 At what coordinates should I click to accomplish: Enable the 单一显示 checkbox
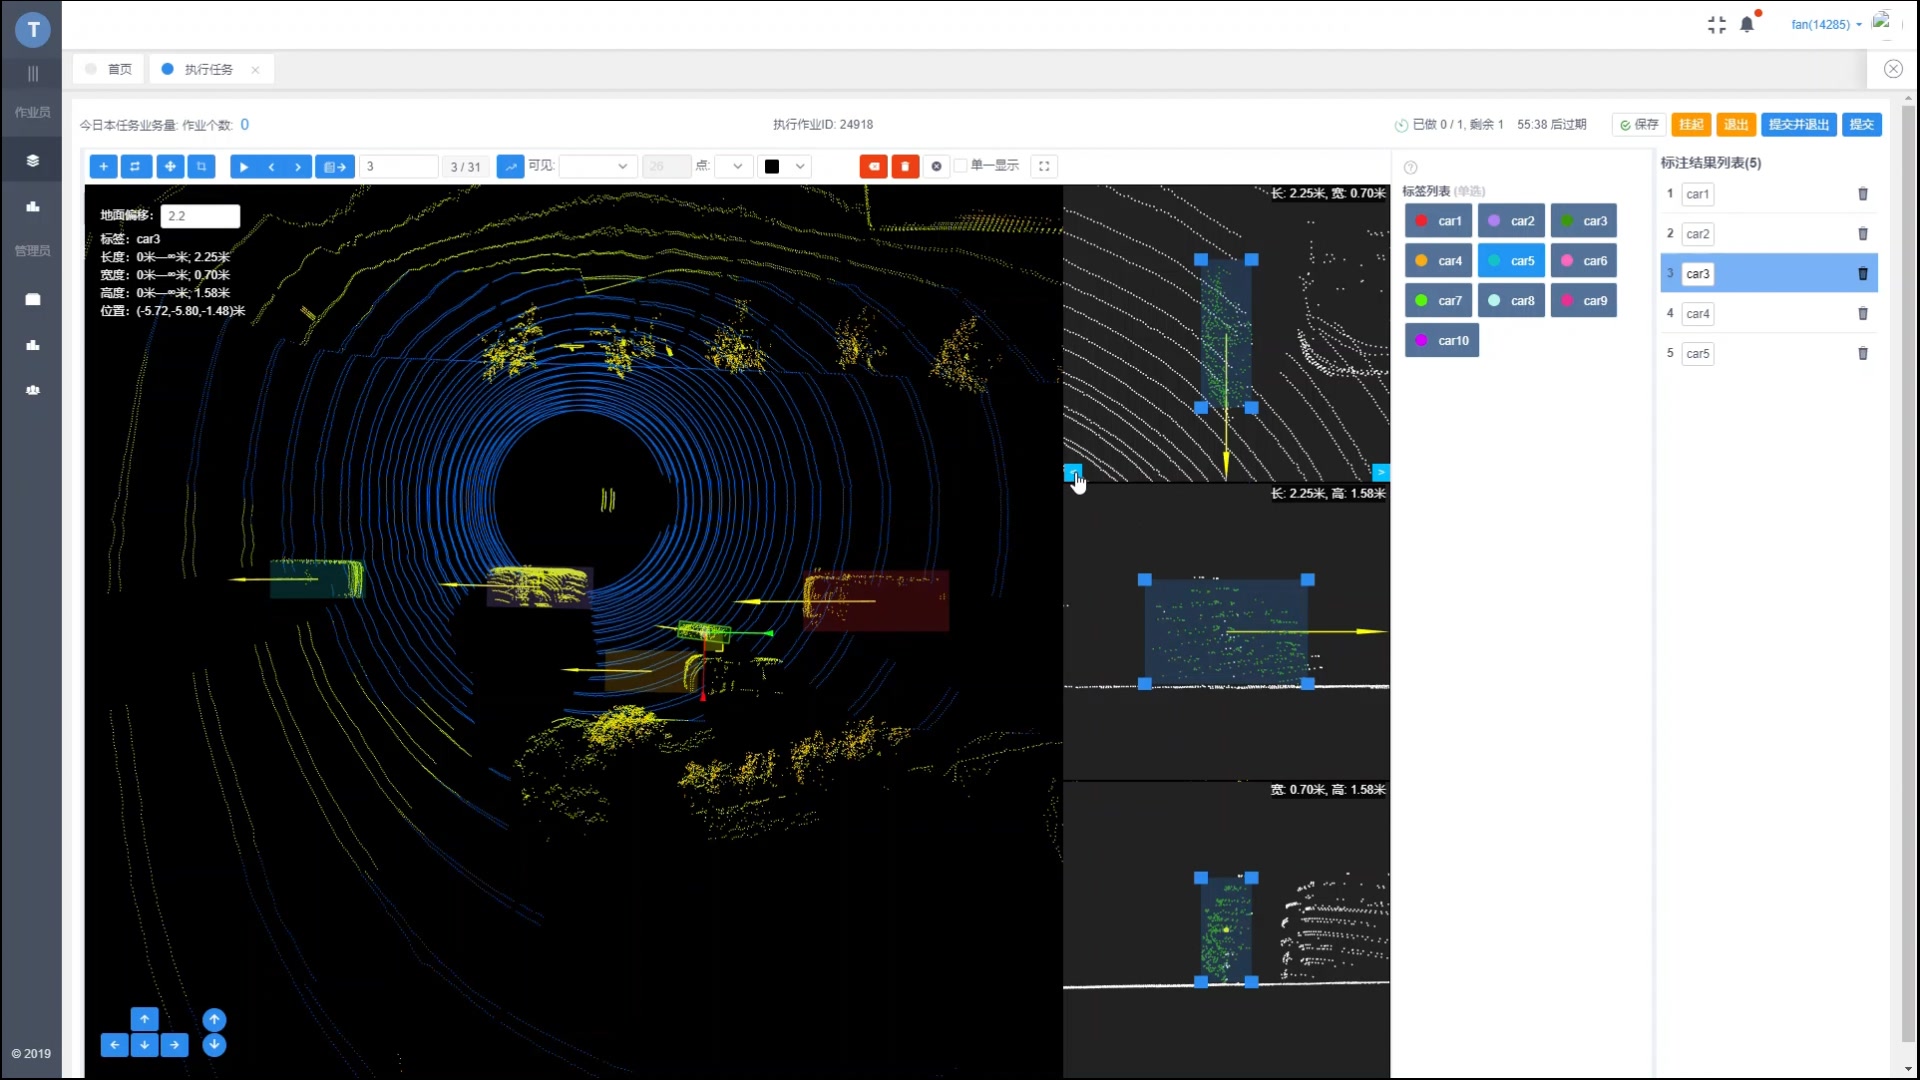[x=961, y=166]
